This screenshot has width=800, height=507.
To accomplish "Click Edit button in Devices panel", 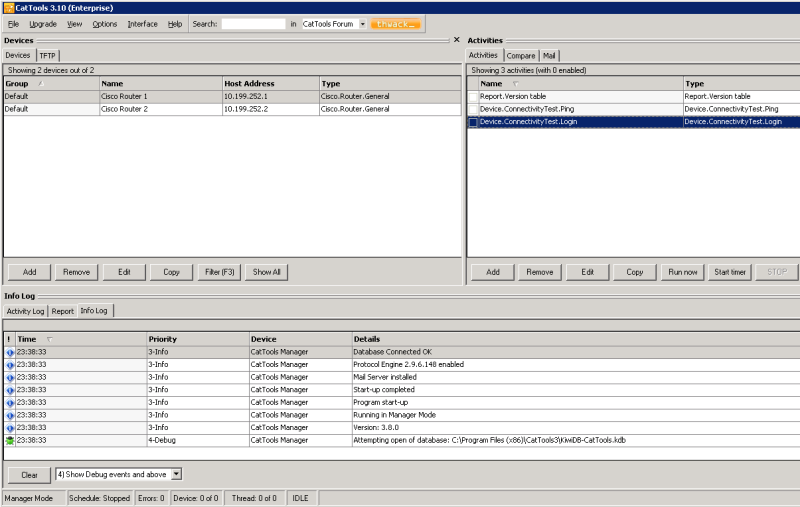I will 124,272.
